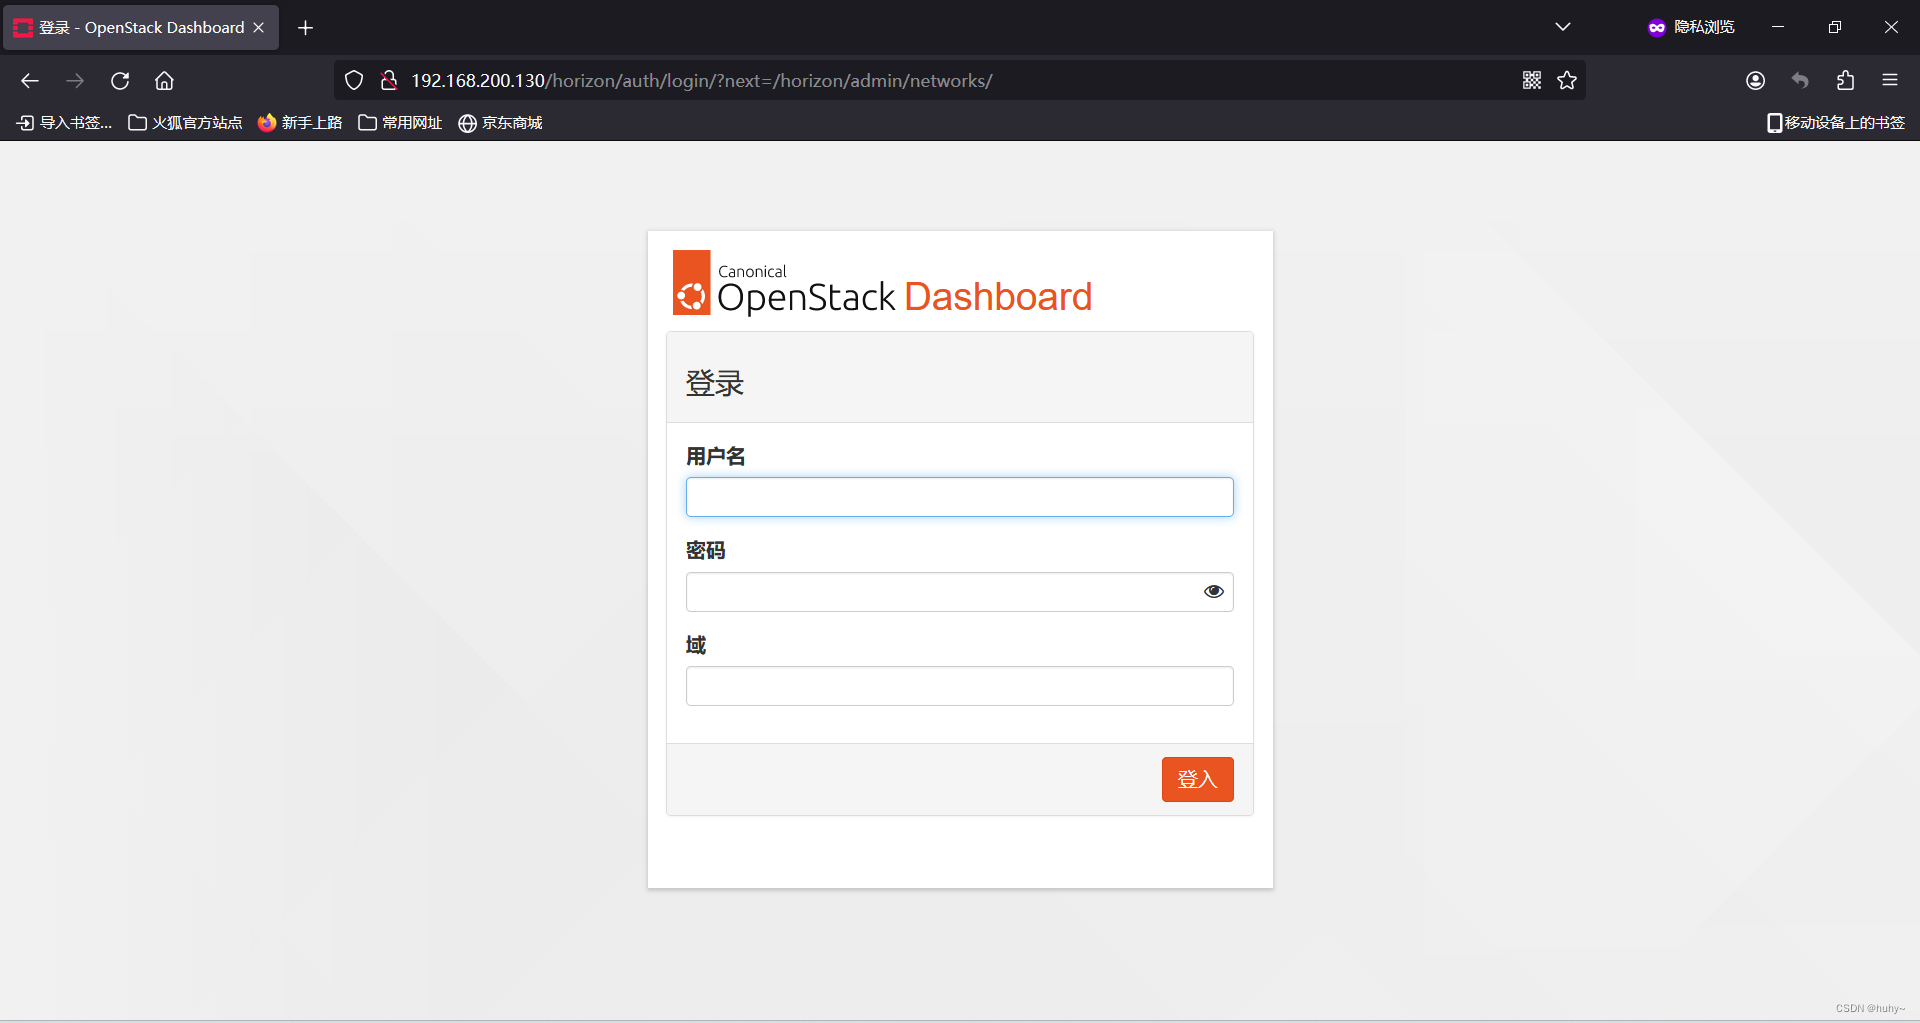Open the QR code icon in address bar
The width and height of the screenshot is (1920, 1023).
click(x=1532, y=80)
